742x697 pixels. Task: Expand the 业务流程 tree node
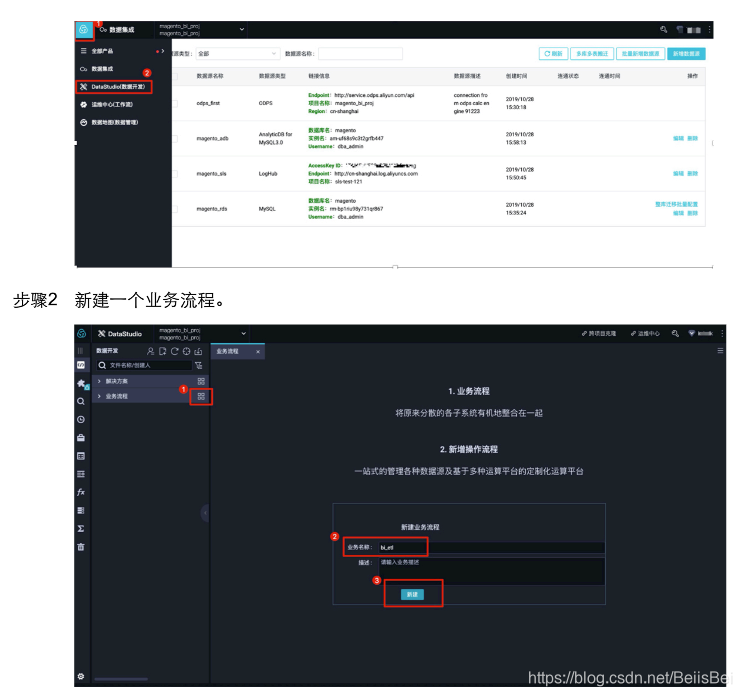coord(99,396)
